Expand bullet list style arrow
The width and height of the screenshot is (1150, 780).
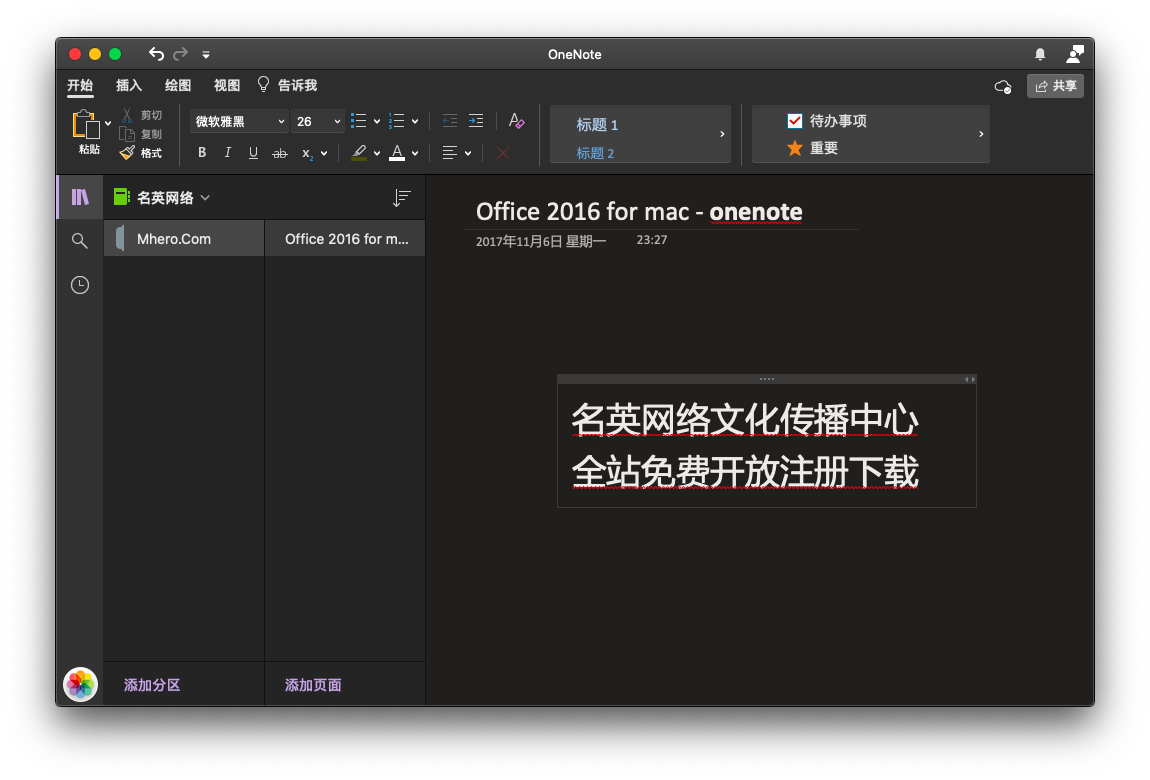[x=377, y=122]
